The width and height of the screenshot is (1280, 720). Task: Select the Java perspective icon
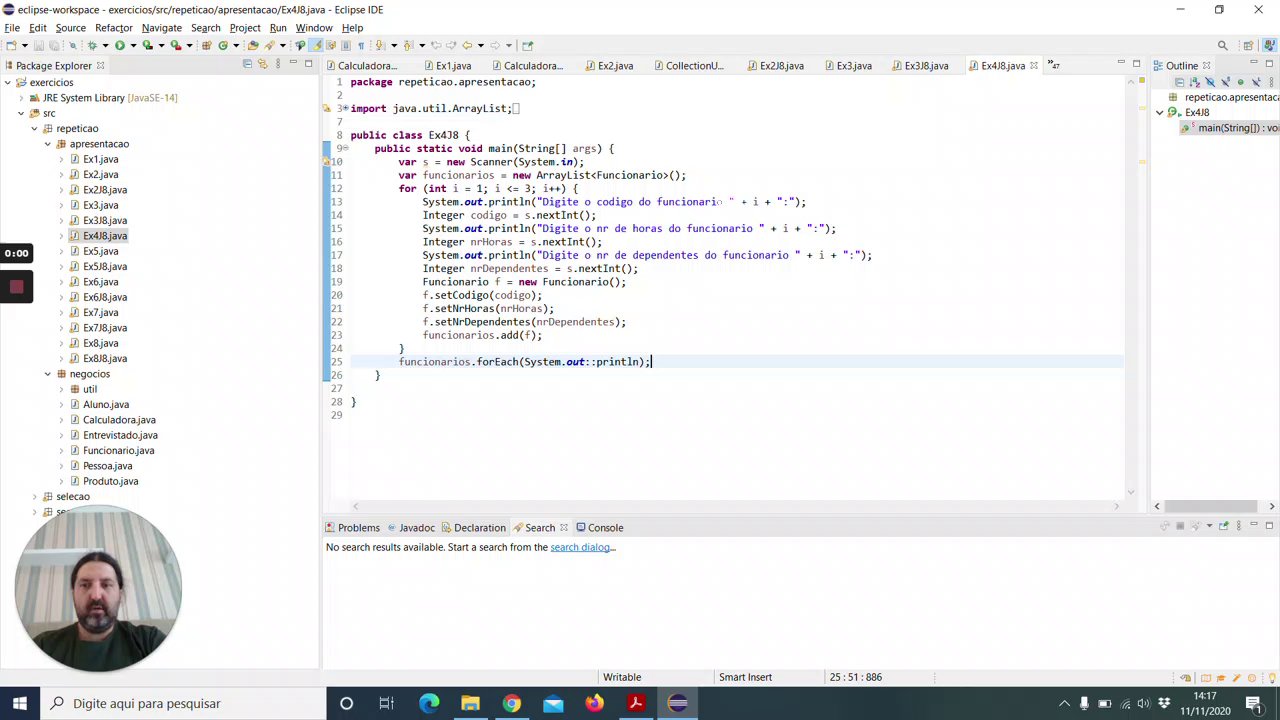(x=1271, y=45)
